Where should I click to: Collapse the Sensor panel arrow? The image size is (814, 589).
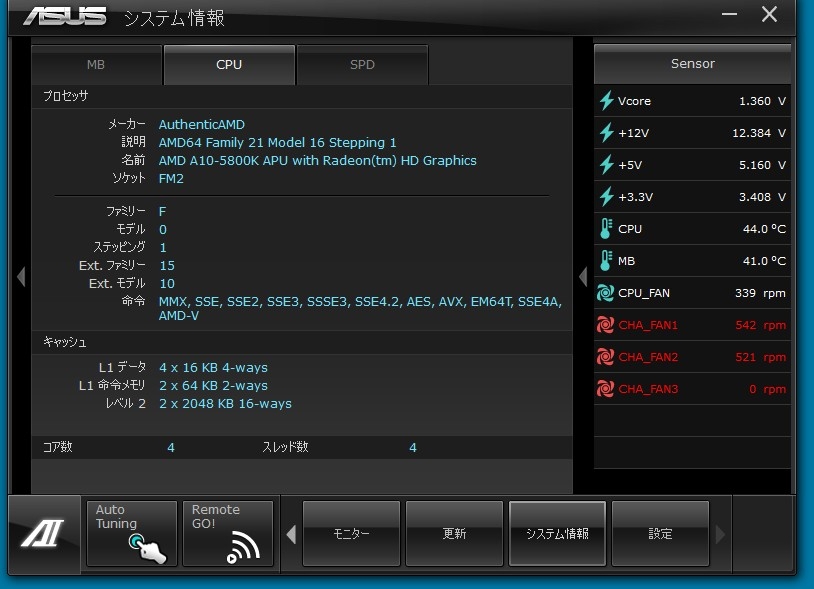click(x=584, y=277)
